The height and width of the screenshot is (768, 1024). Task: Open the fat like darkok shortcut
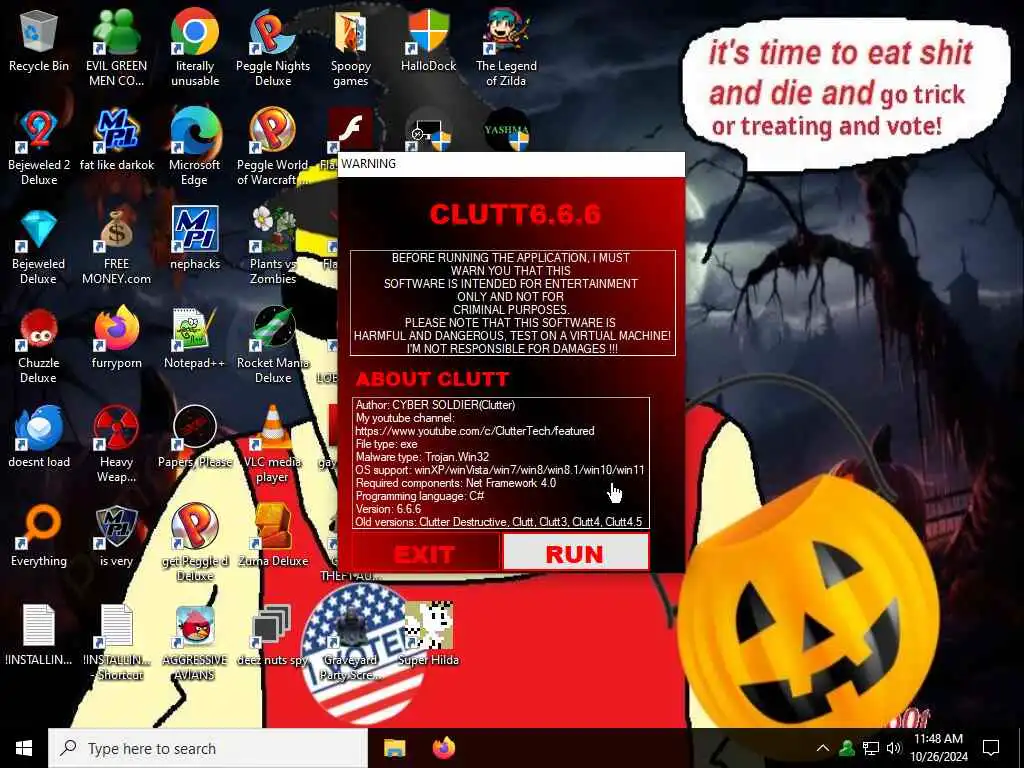(117, 140)
